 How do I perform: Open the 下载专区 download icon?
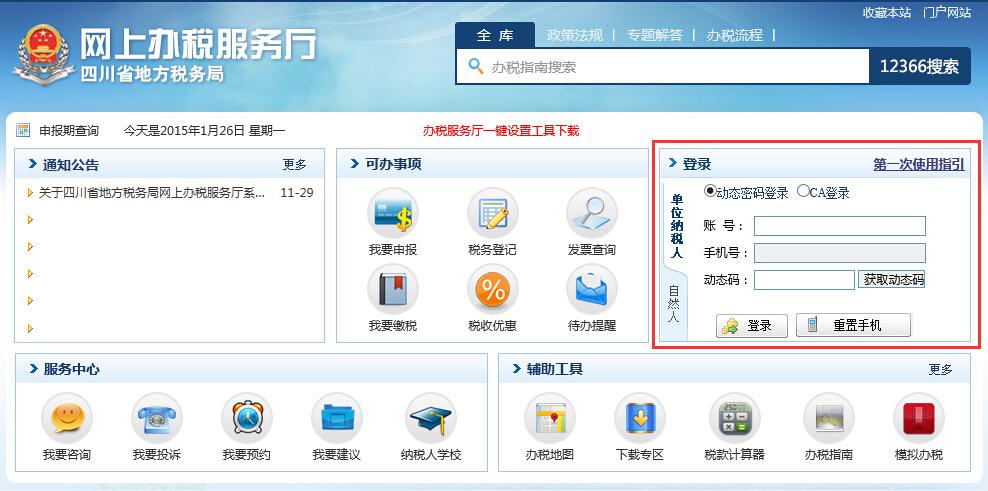(x=640, y=419)
